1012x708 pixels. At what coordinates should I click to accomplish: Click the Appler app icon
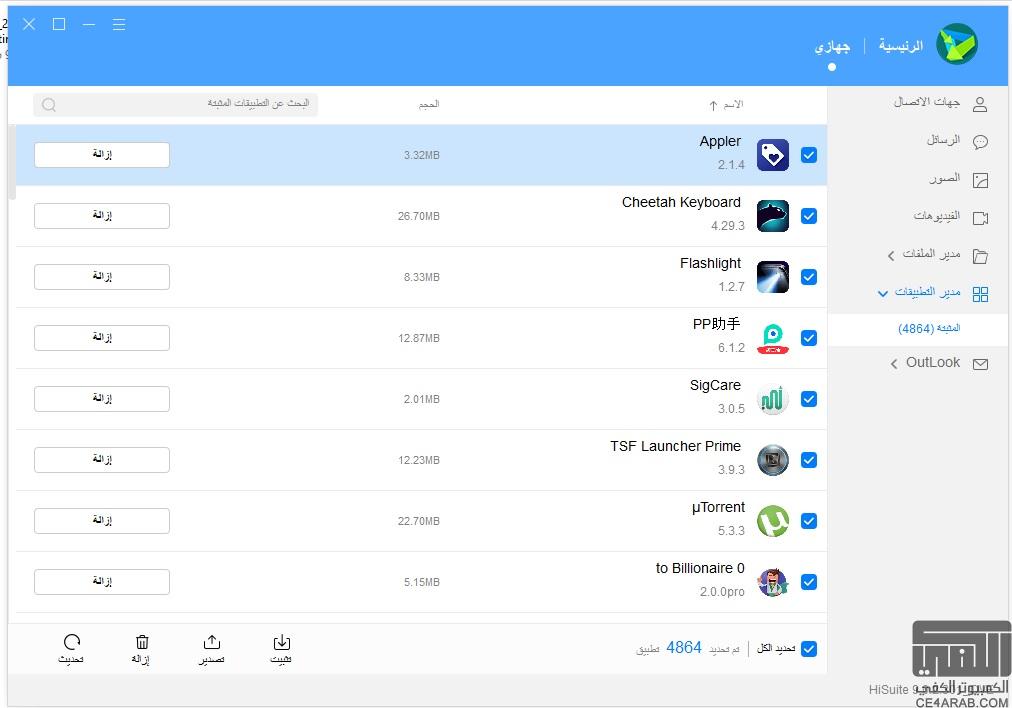pyautogui.click(x=773, y=155)
